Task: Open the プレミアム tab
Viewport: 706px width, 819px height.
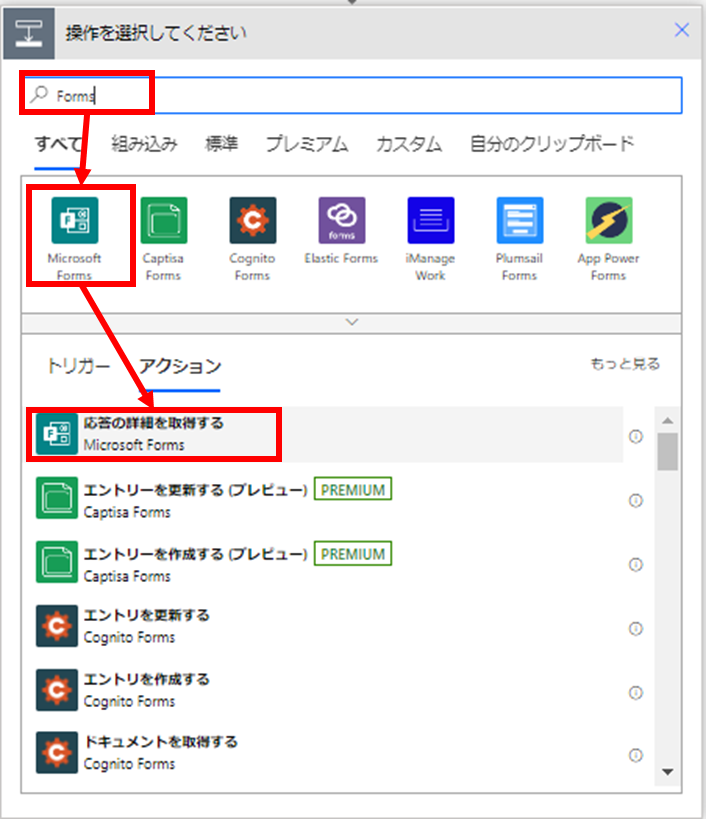Action: (307, 143)
